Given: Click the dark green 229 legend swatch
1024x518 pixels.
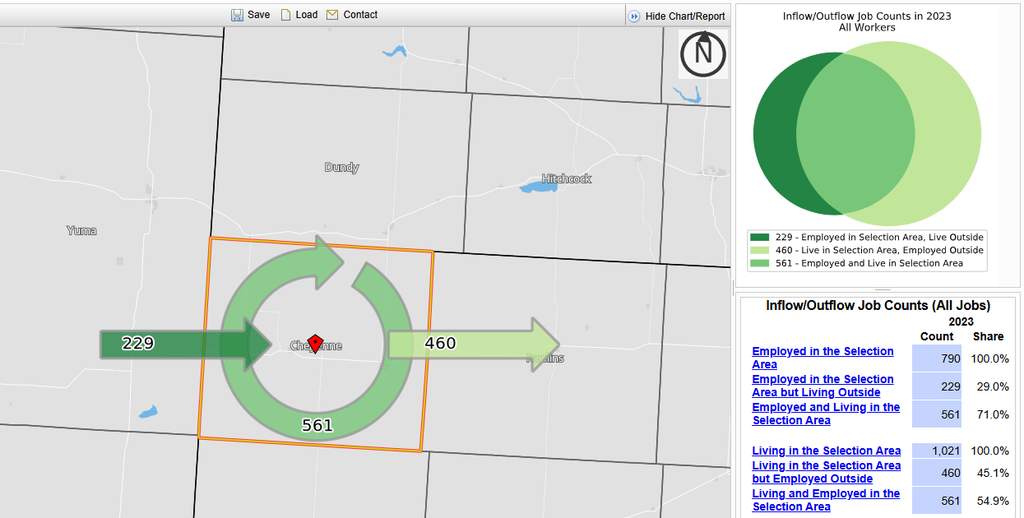Looking at the screenshot, I should [x=760, y=237].
